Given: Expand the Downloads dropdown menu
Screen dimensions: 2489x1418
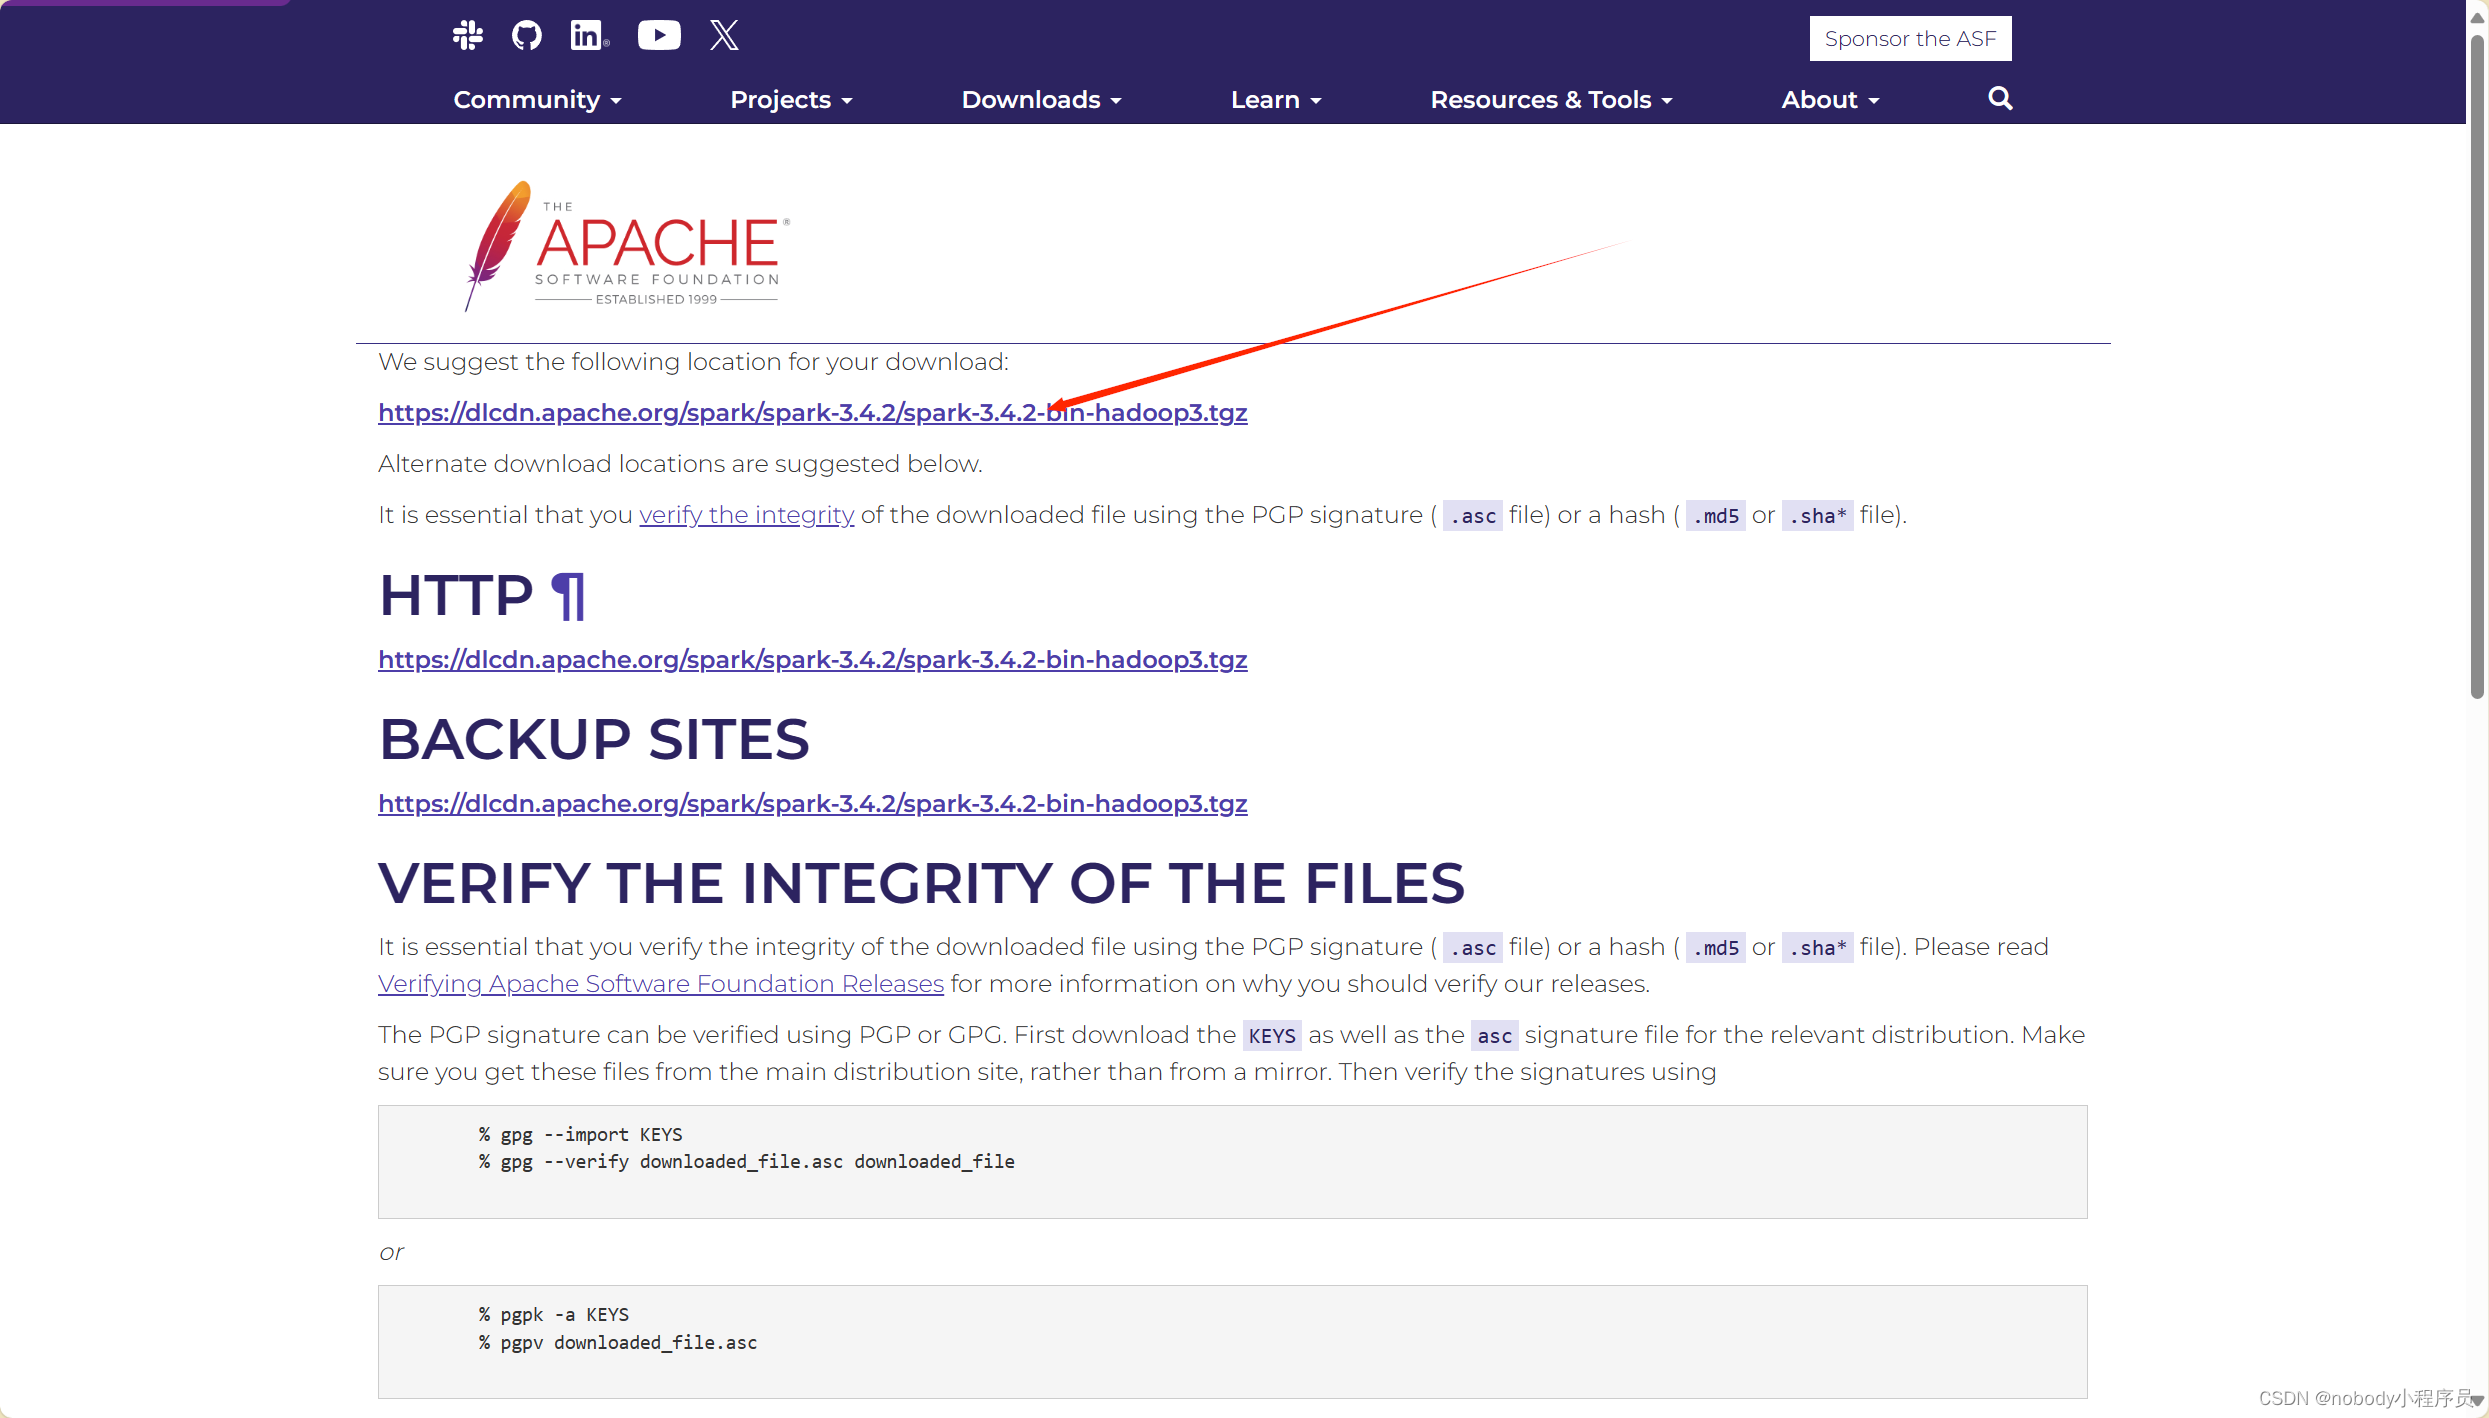Looking at the screenshot, I should (1041, 100).
